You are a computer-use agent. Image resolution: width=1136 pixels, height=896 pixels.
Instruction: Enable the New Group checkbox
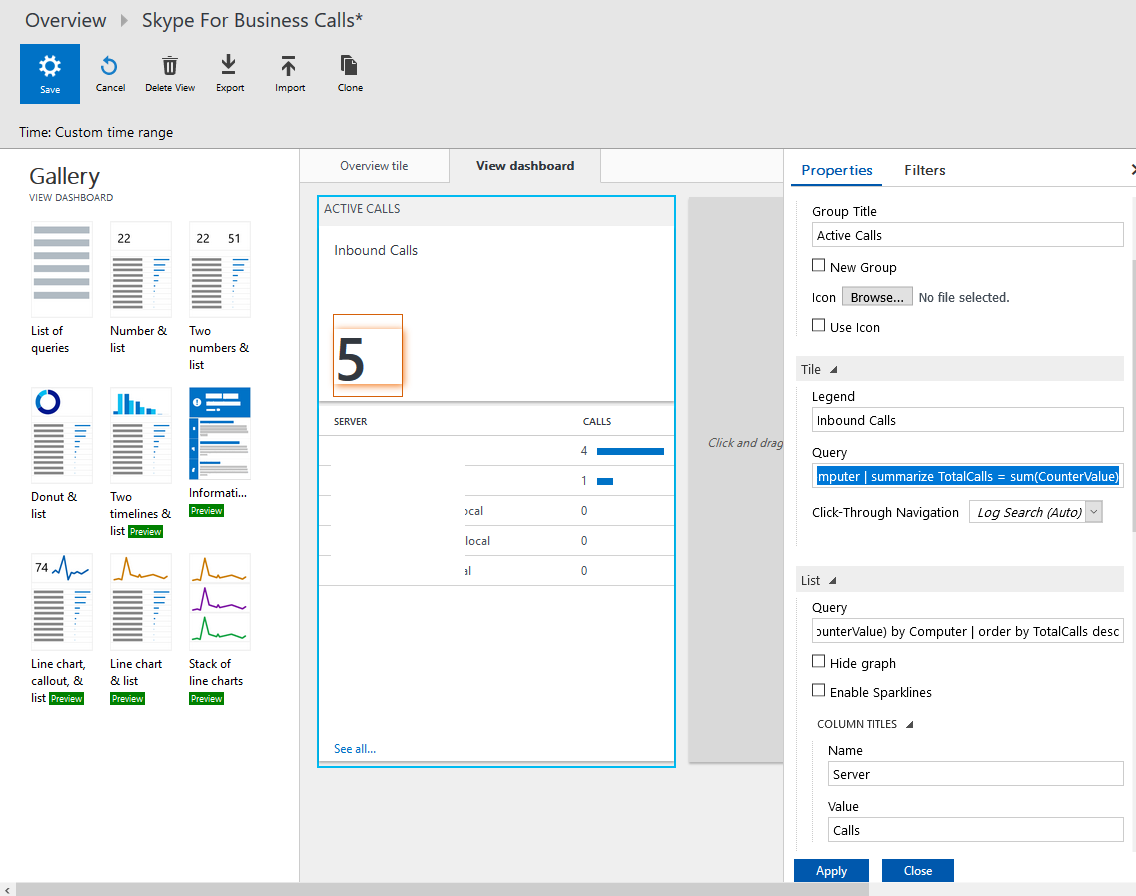pyautogui.click(x=819, y=266)
